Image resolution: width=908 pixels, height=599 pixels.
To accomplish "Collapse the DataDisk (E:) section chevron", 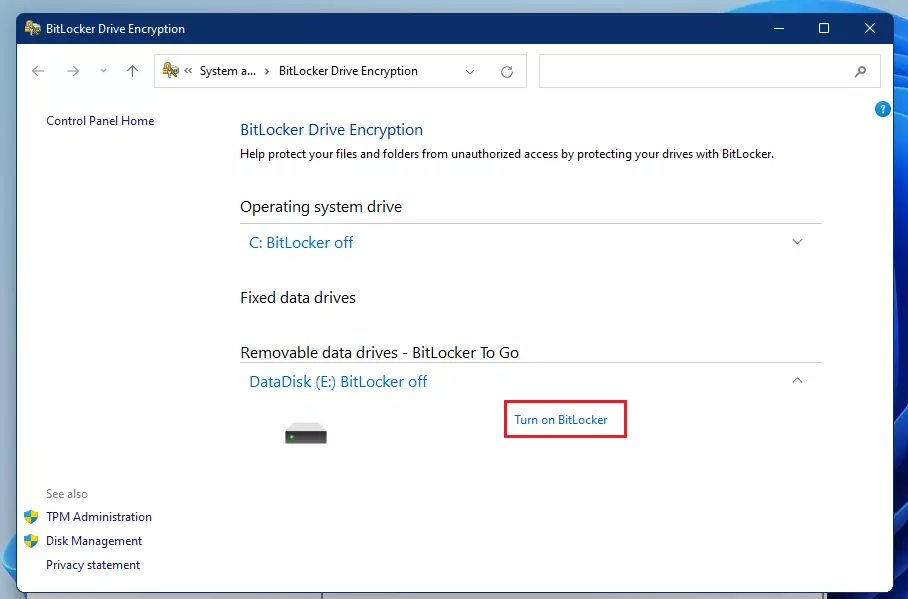I will [x=797, y=380].
